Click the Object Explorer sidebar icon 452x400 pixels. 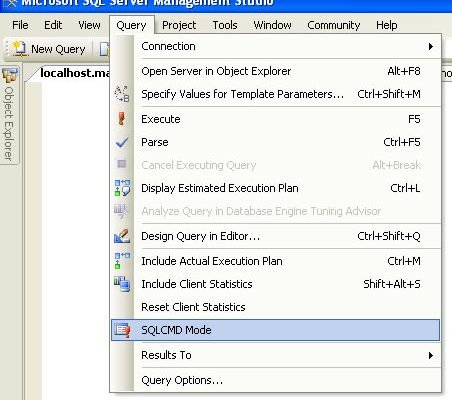tap(10, 75)
